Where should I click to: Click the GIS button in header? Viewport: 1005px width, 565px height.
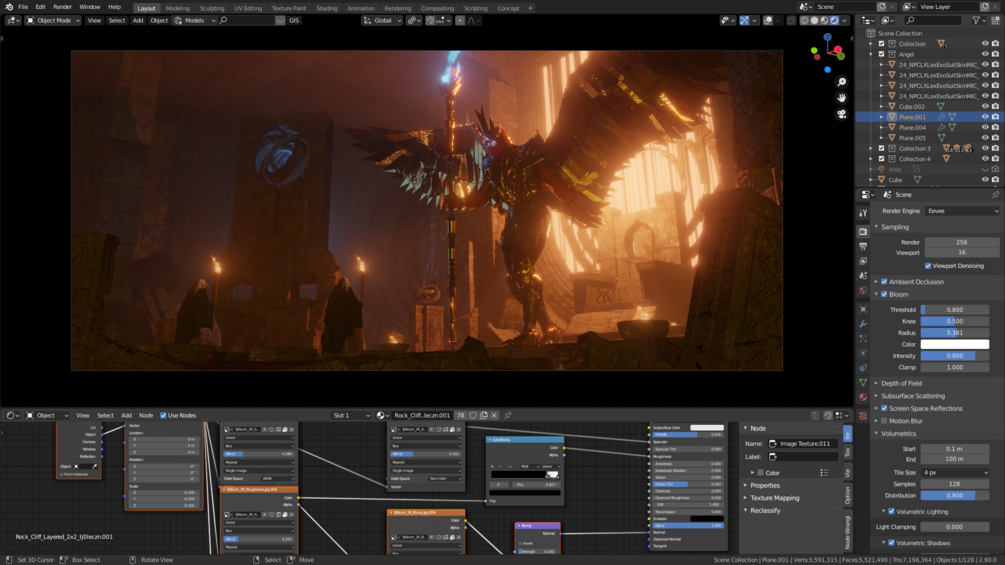[x=294, y=20]
